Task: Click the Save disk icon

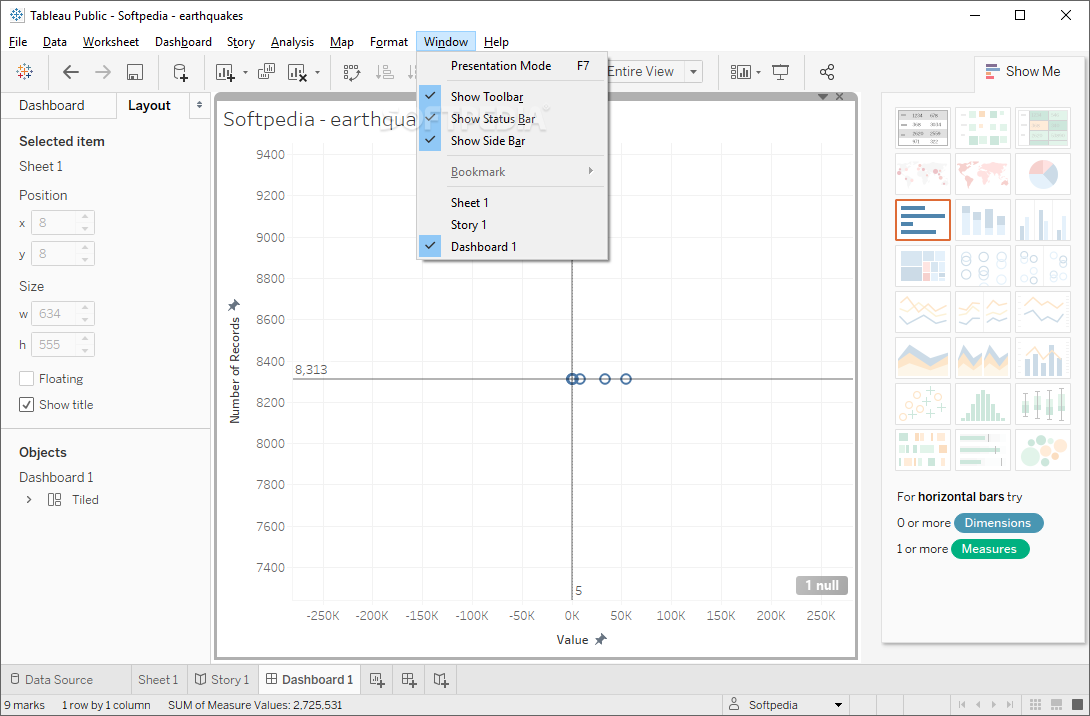Action: click(x=135, y=72)
